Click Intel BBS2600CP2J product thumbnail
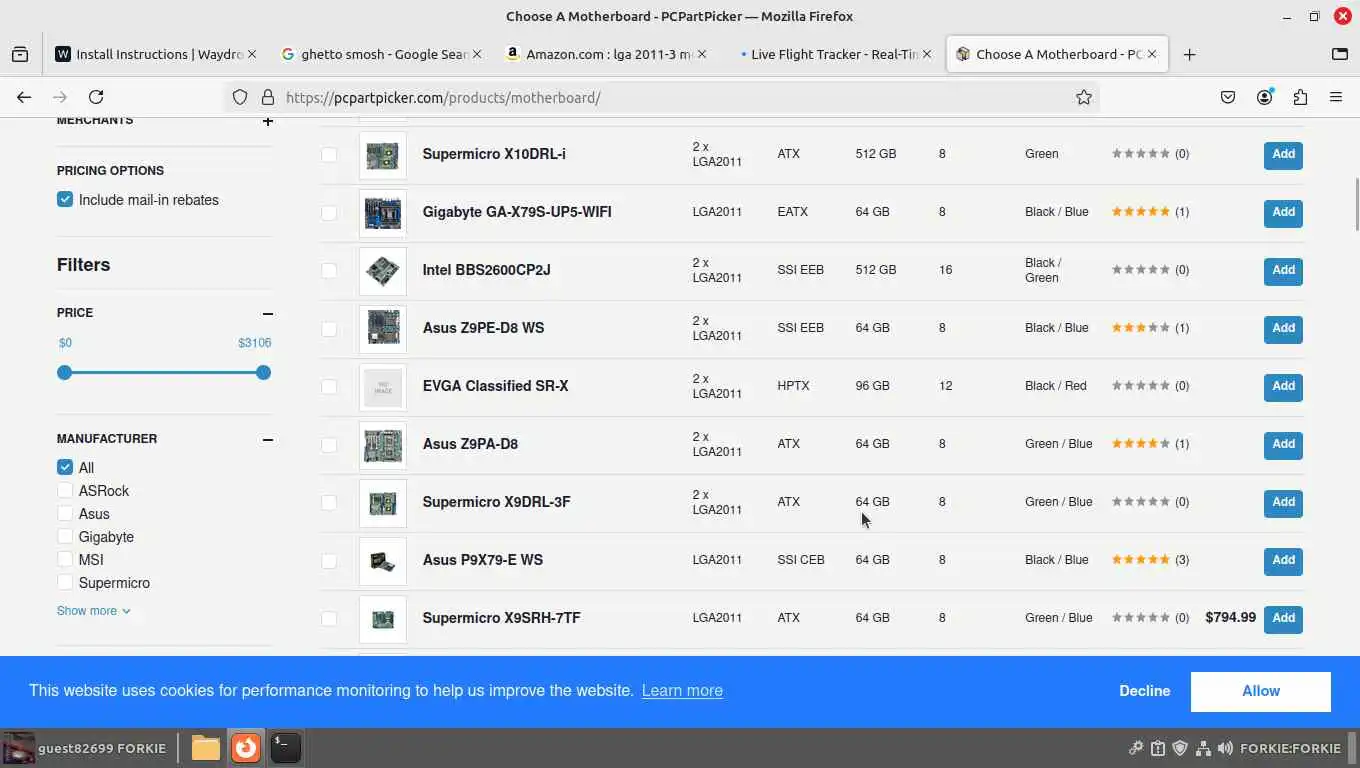Image resolution: width=1360 pixels, height=768 pixels. tap(383, 271)
